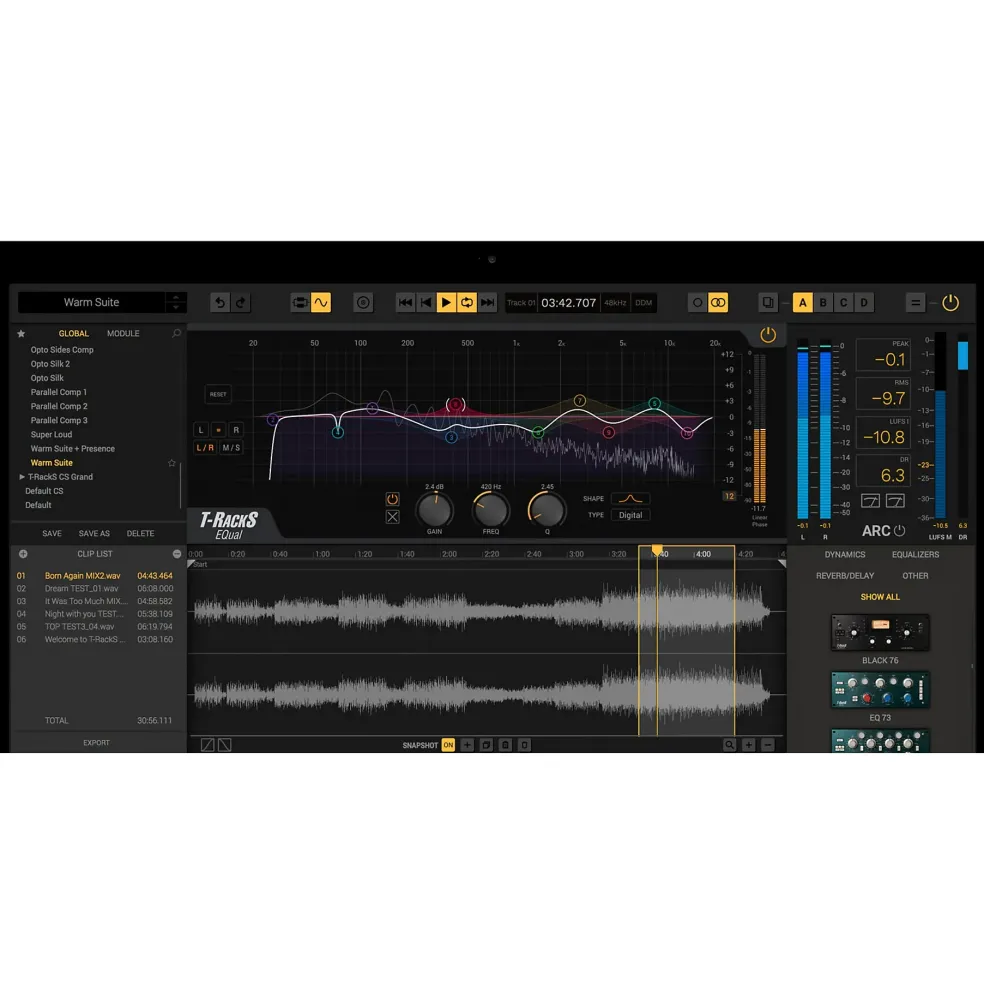Viewport: 984px width, 985px height.
Task: Switch to the GLOBAL presets tab
Action: tap(74, 334)
